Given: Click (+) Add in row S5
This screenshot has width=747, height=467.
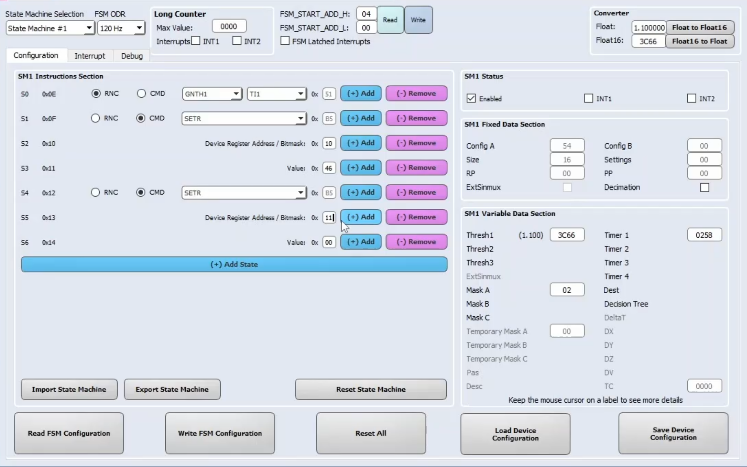Looking at the screenshot, I should tap(361, 217).
